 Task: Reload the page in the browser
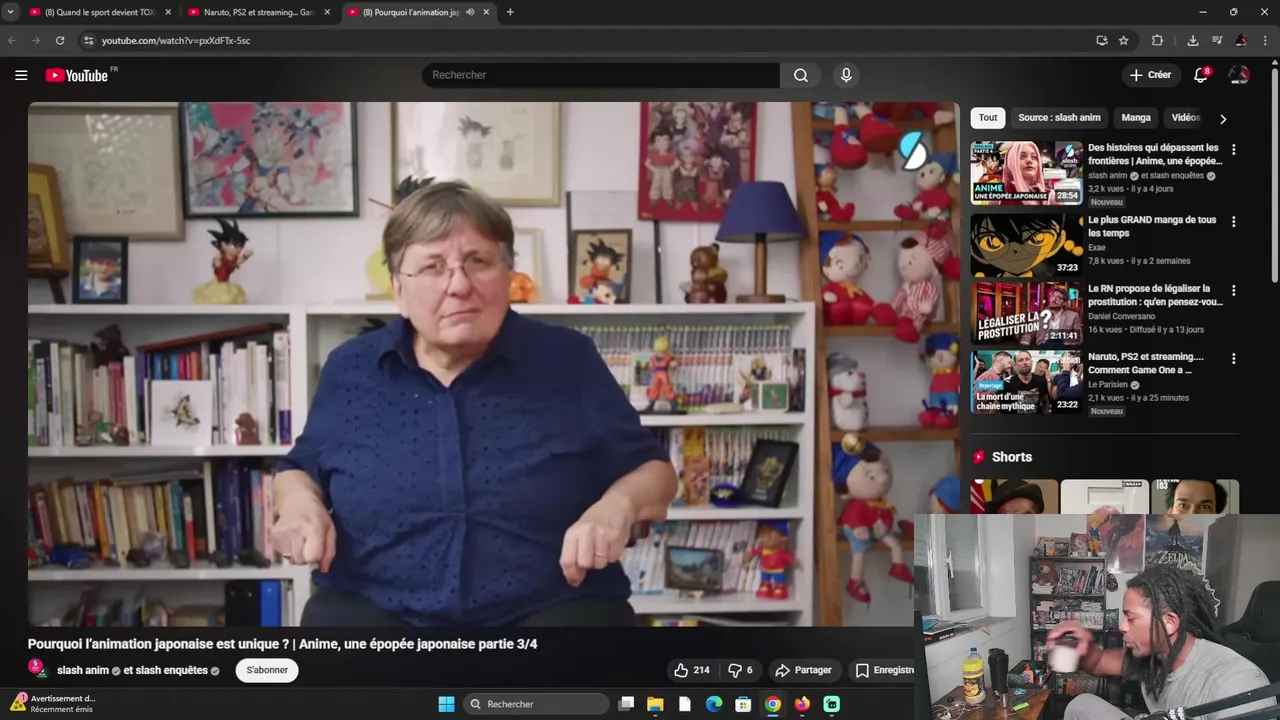(60, 40)
